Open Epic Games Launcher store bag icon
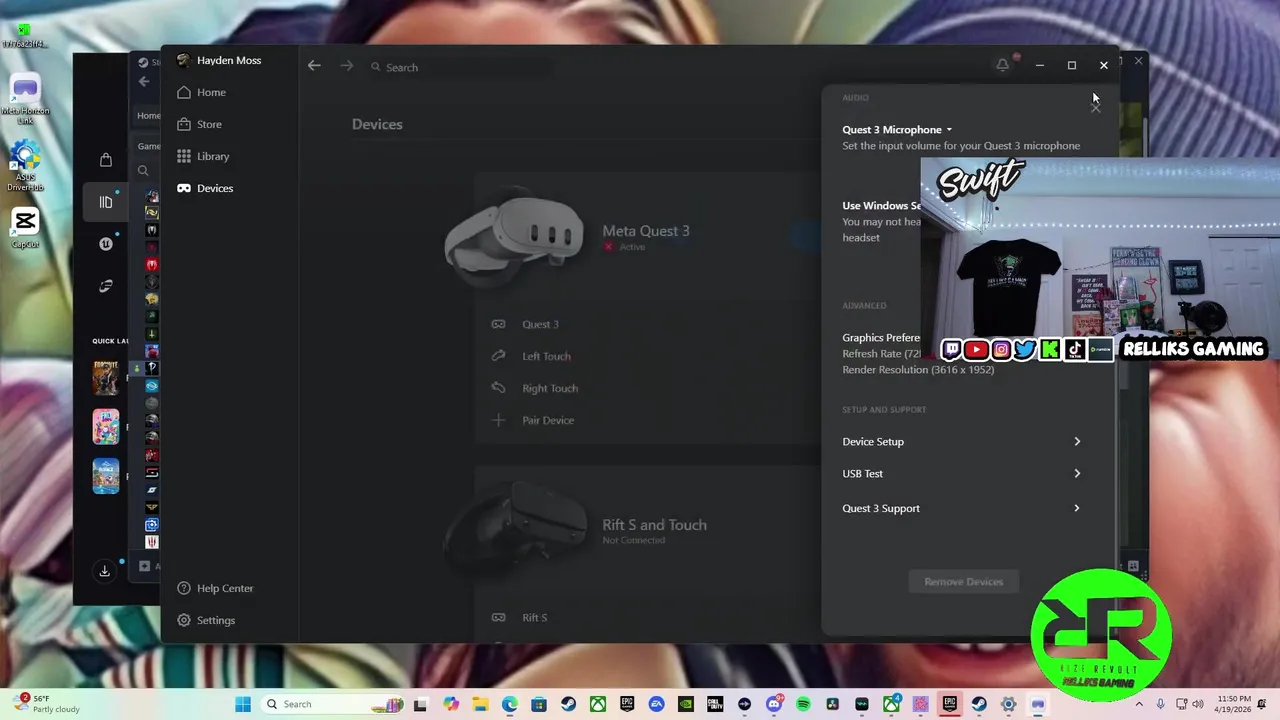This screenshot has width=1280, height=720. 106,160
